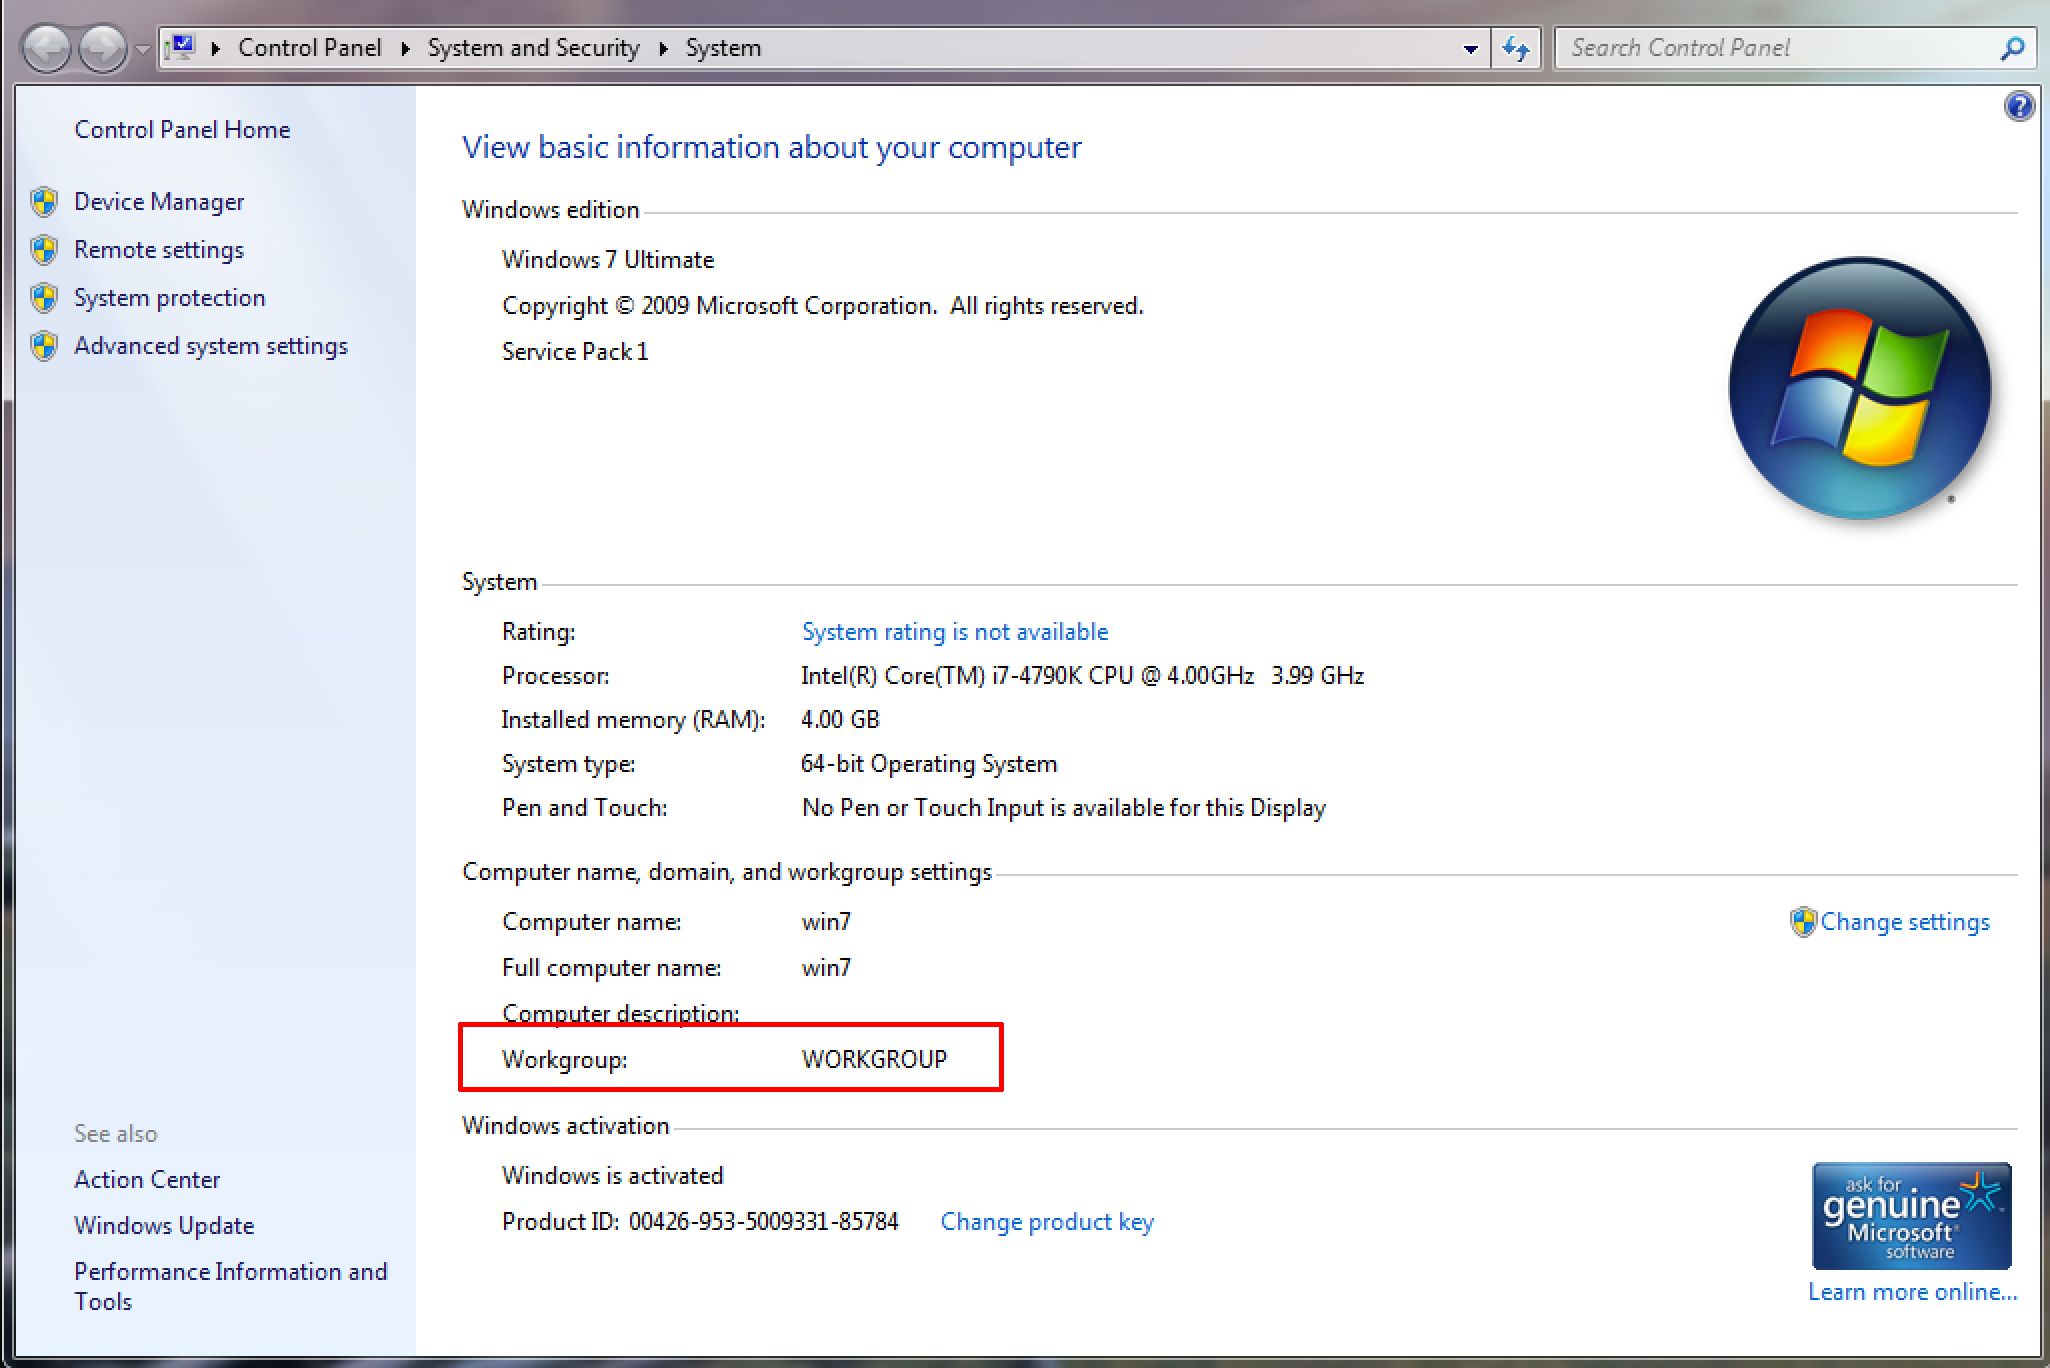2050x1368 pixels.
Task: Click the Full computer name value win7
Action: 826,968
